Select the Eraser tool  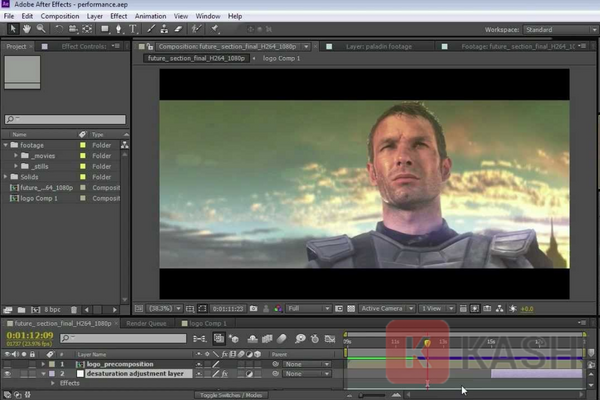click(178, 29)
